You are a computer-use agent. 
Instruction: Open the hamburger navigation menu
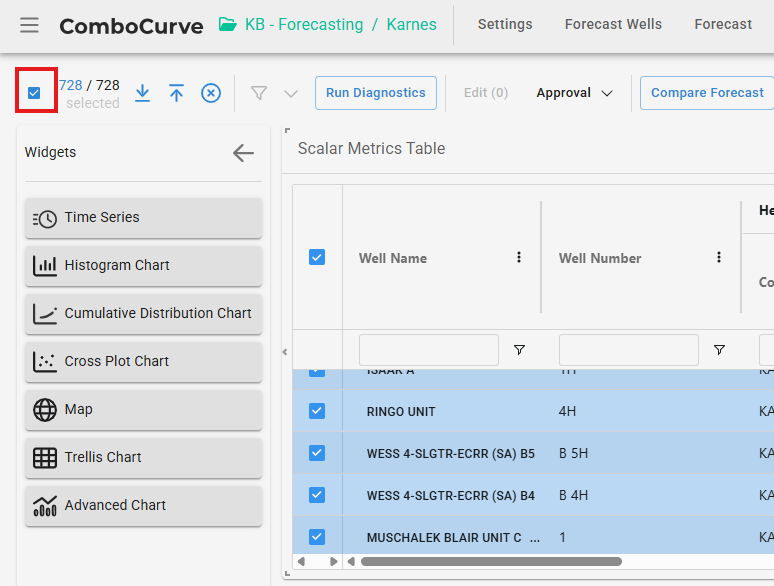pyautogui.click(x=29, y=25)
